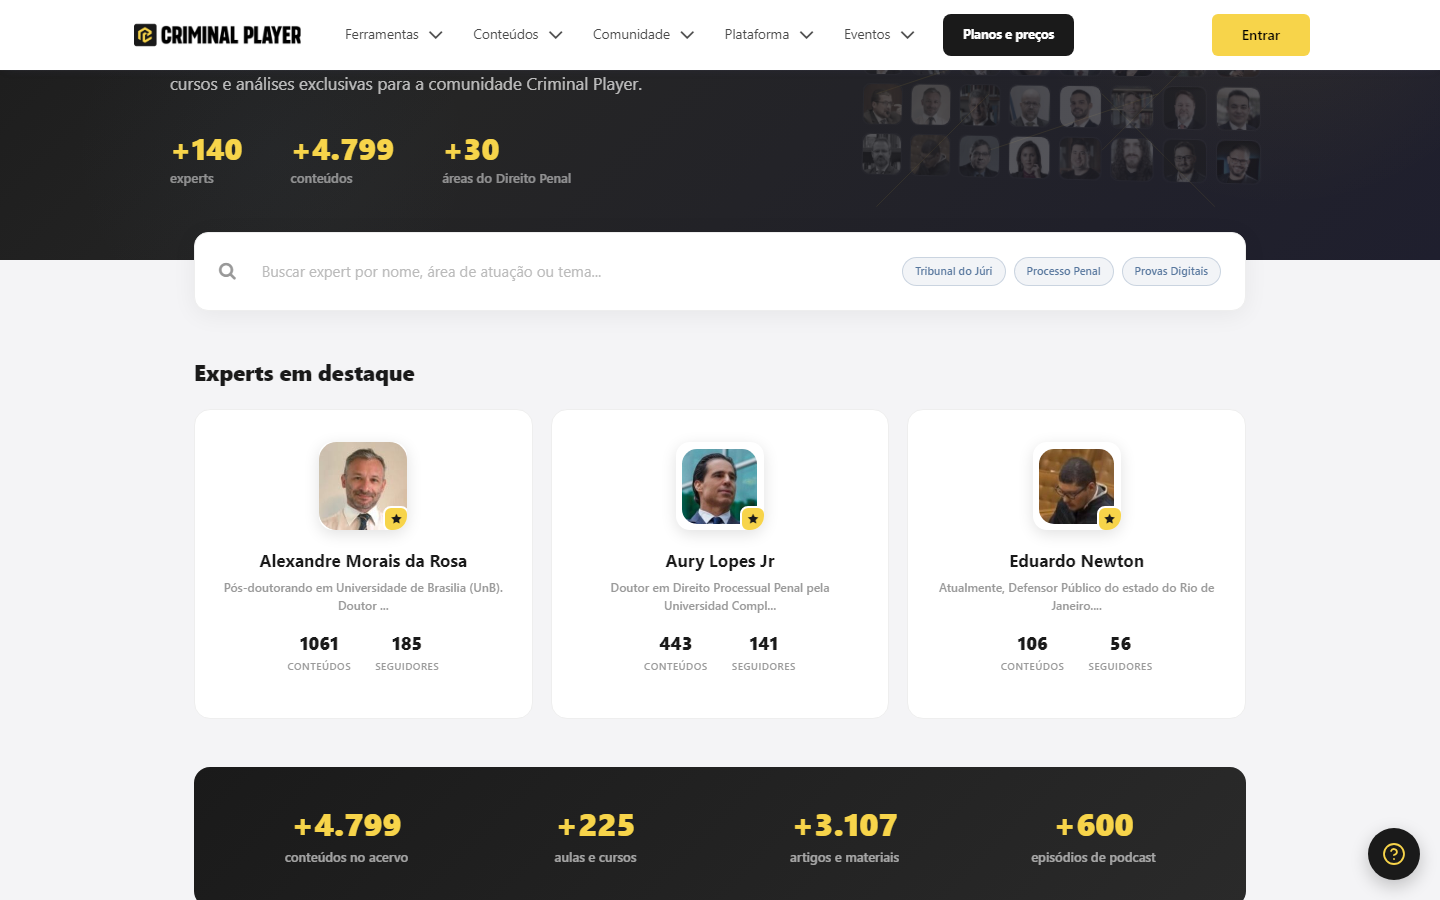Click +225 aulas e cursos statistic
The image size is (1440, 900).
coord(595,836)
